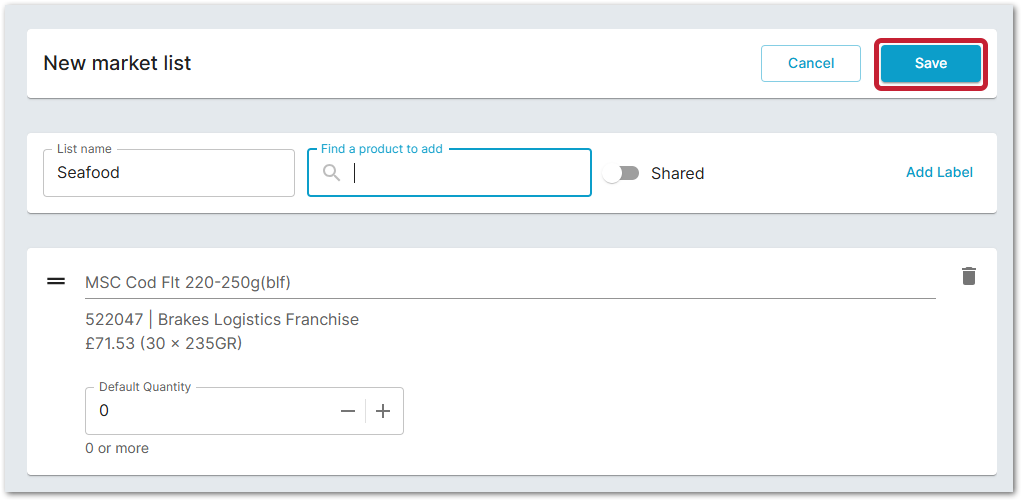1022x501 pixels.
Task: Cancel the new market list
Action: pyautogui.click(x=810, y=63)
